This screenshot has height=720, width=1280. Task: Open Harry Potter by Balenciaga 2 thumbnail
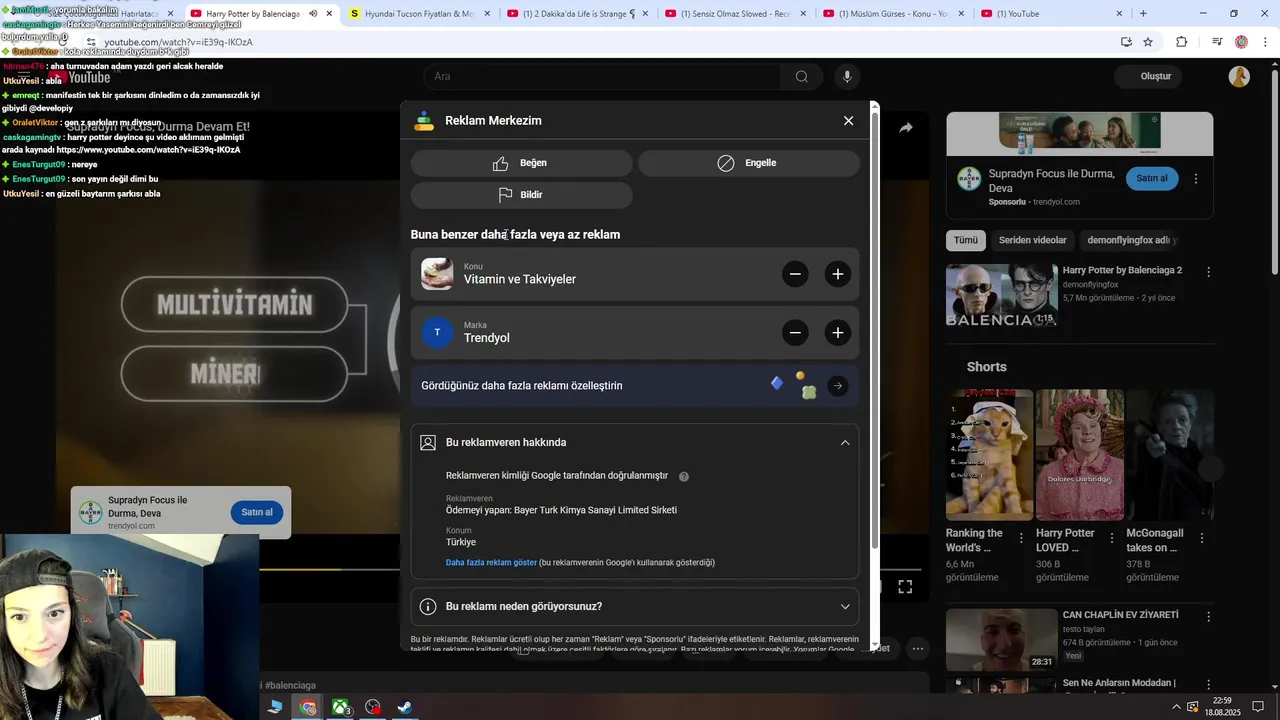1002,295
